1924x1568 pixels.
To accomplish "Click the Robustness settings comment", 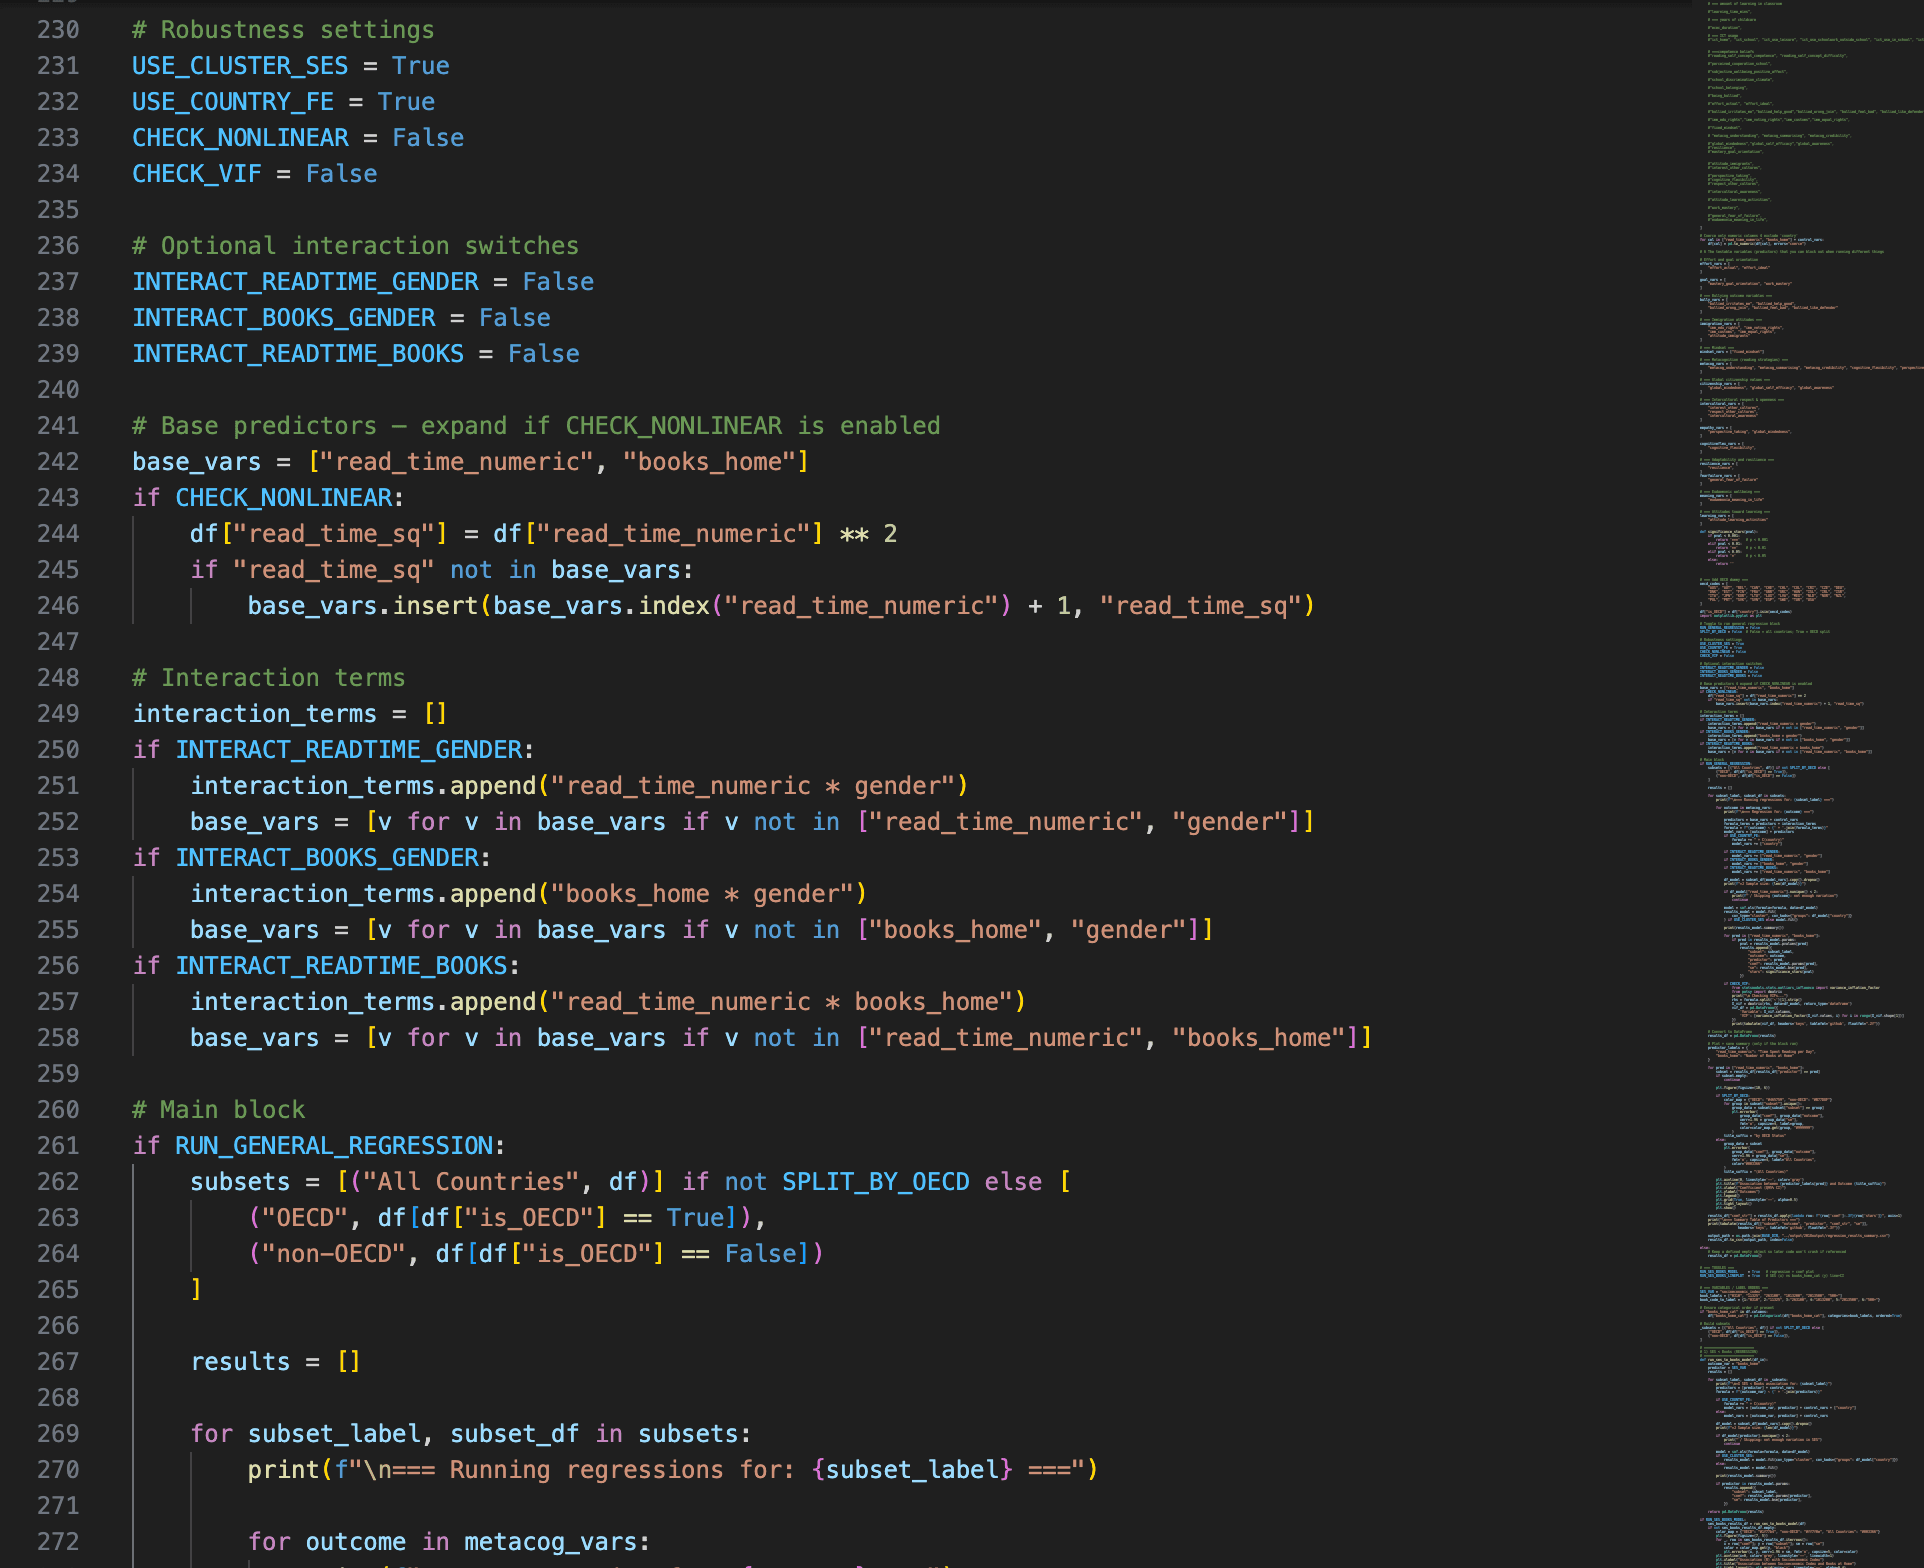I will tap(283, 30).
